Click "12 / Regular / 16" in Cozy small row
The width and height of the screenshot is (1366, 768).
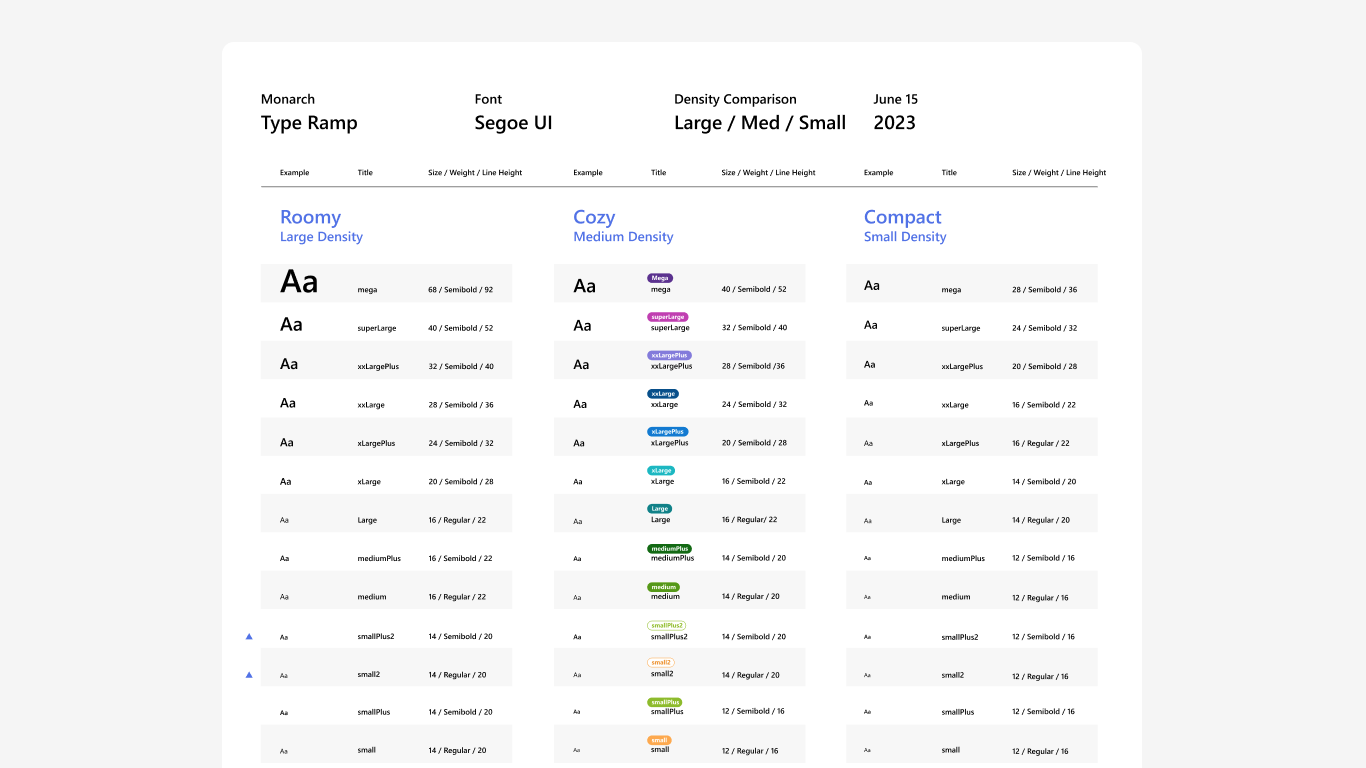tap(750, 751)
